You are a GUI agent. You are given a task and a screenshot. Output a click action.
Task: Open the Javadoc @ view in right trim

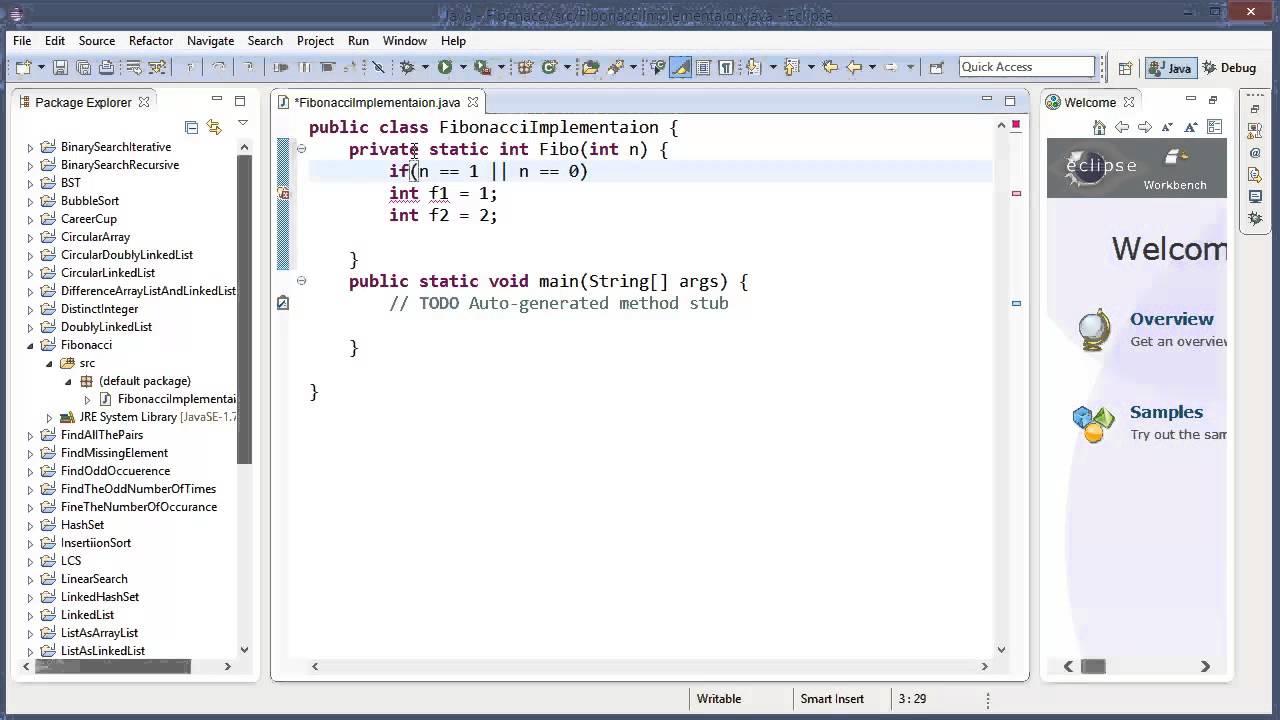tap(1255, 153)
